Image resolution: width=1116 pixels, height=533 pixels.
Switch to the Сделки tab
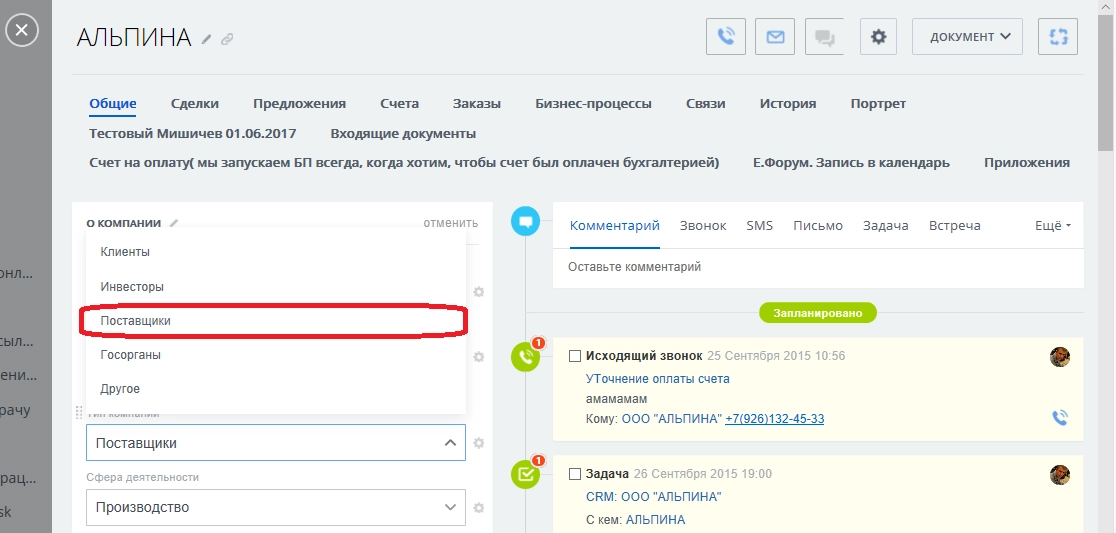(194, 103)
